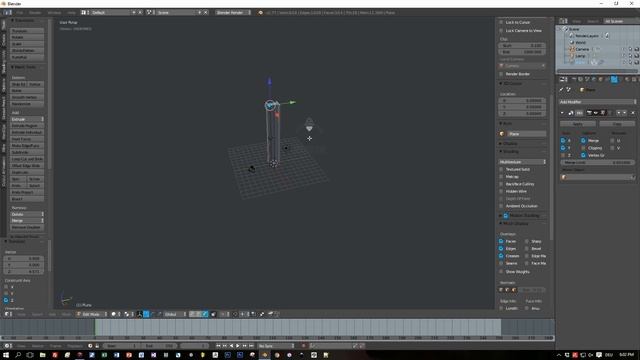This screenshot has height=360, width=640.
Task: Click the 3D View editor type icon
Action: tap(8, 314)
